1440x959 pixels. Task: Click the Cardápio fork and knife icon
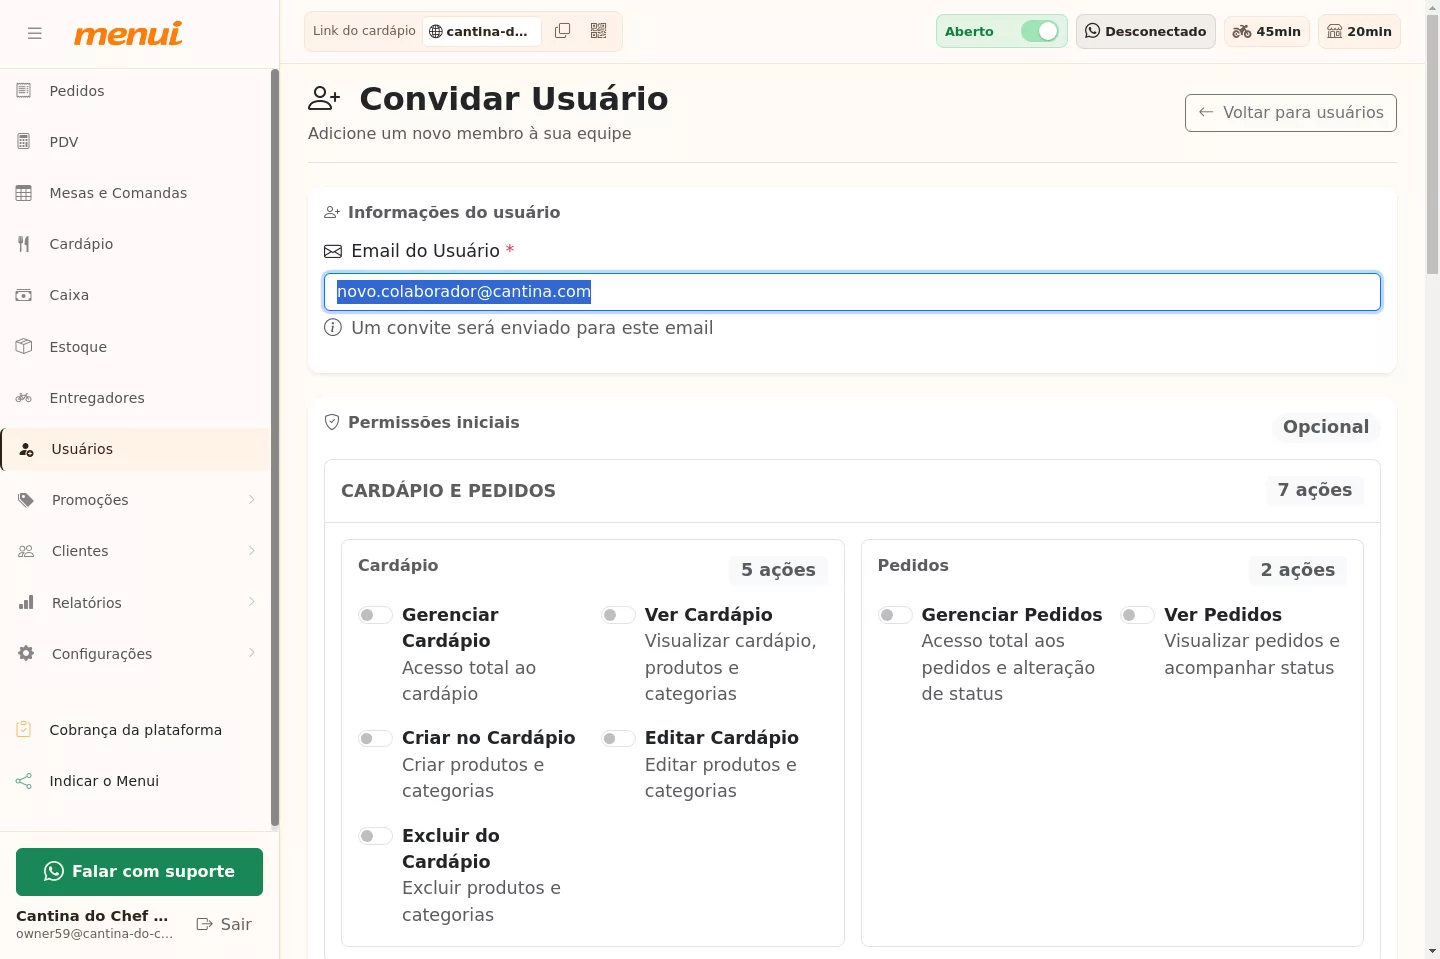24,244
